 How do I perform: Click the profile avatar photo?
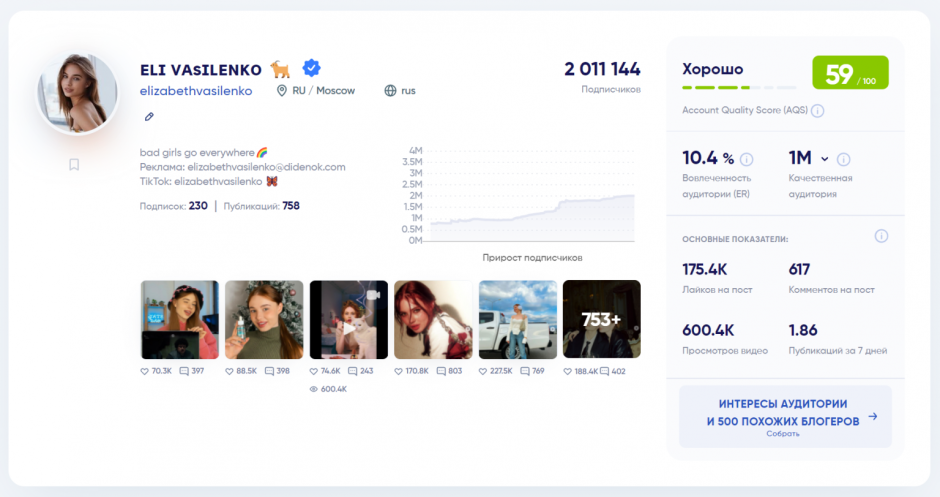(77, 94)
